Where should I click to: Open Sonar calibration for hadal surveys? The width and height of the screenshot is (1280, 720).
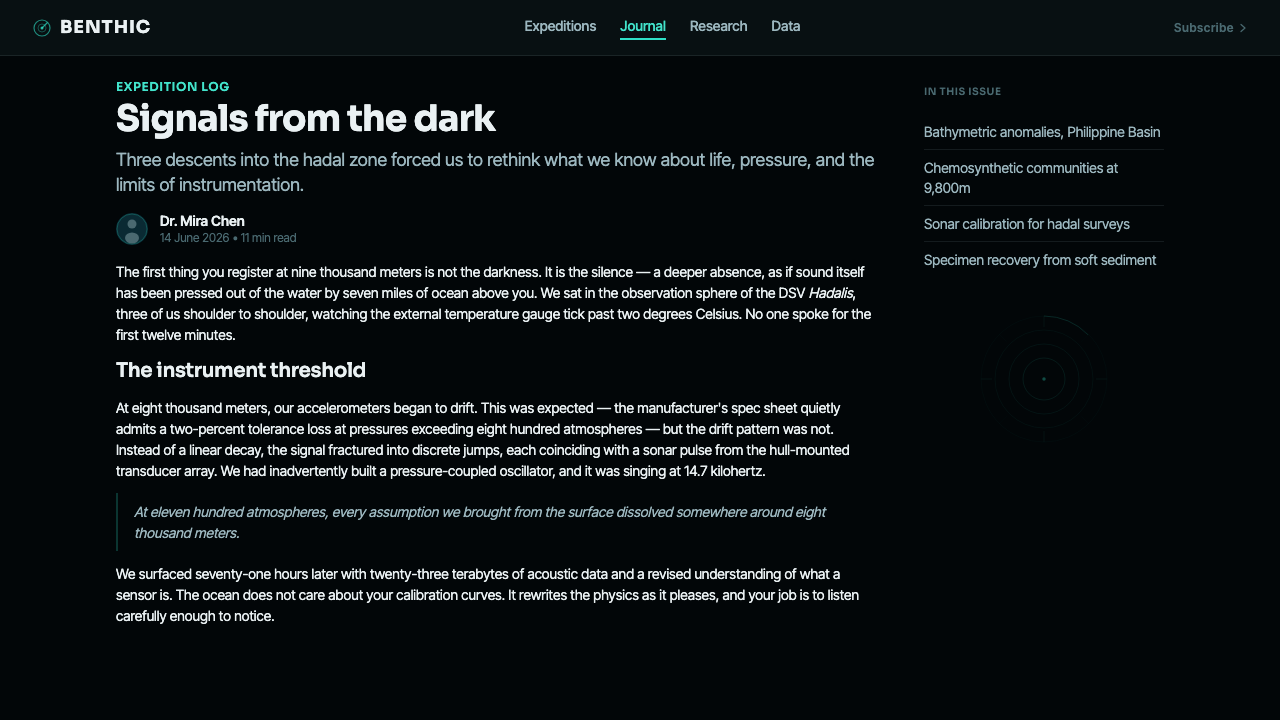tap(1027, 224)
